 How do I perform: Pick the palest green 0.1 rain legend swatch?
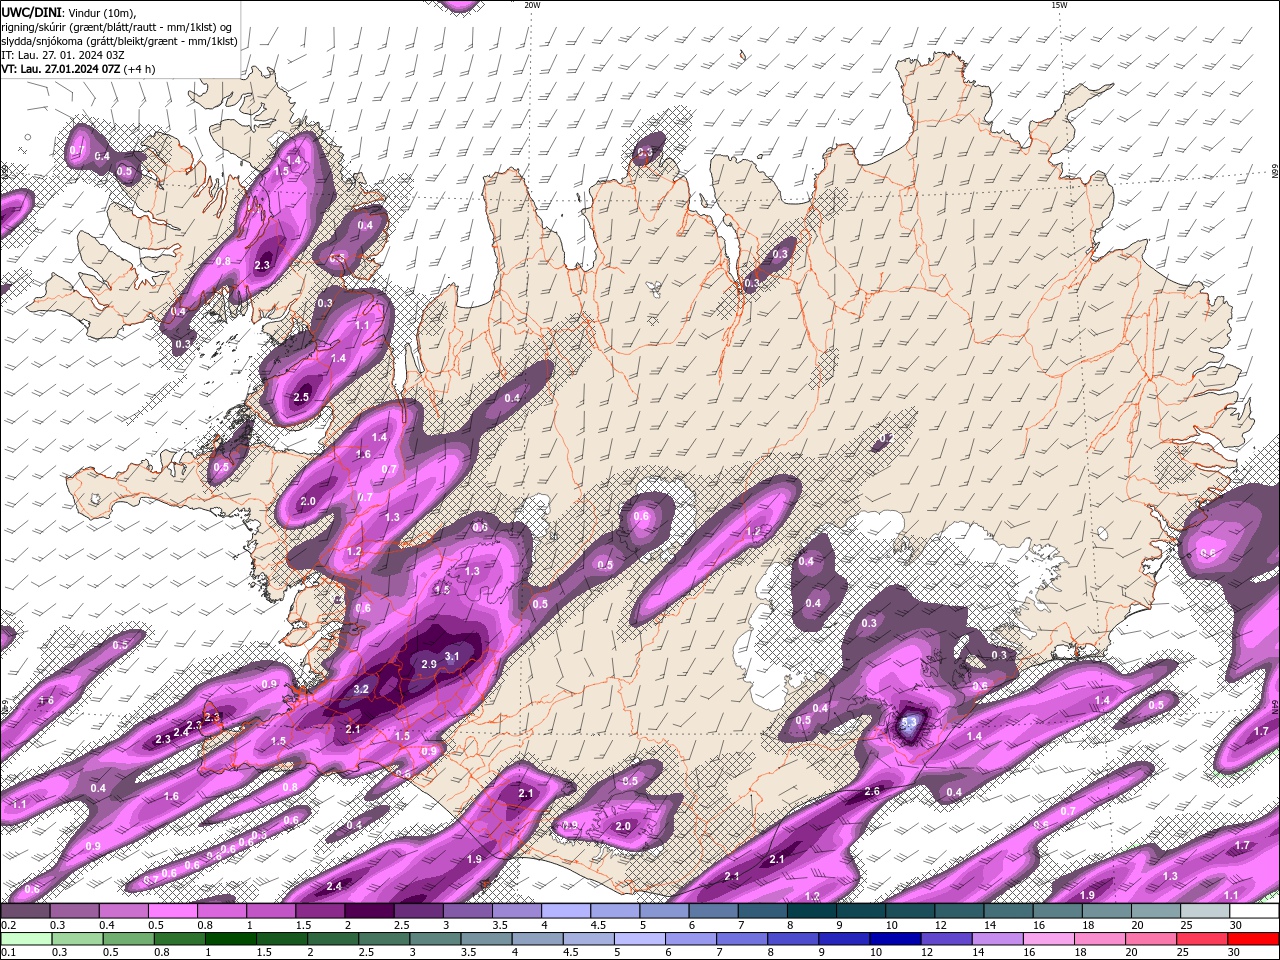[25, 939]
